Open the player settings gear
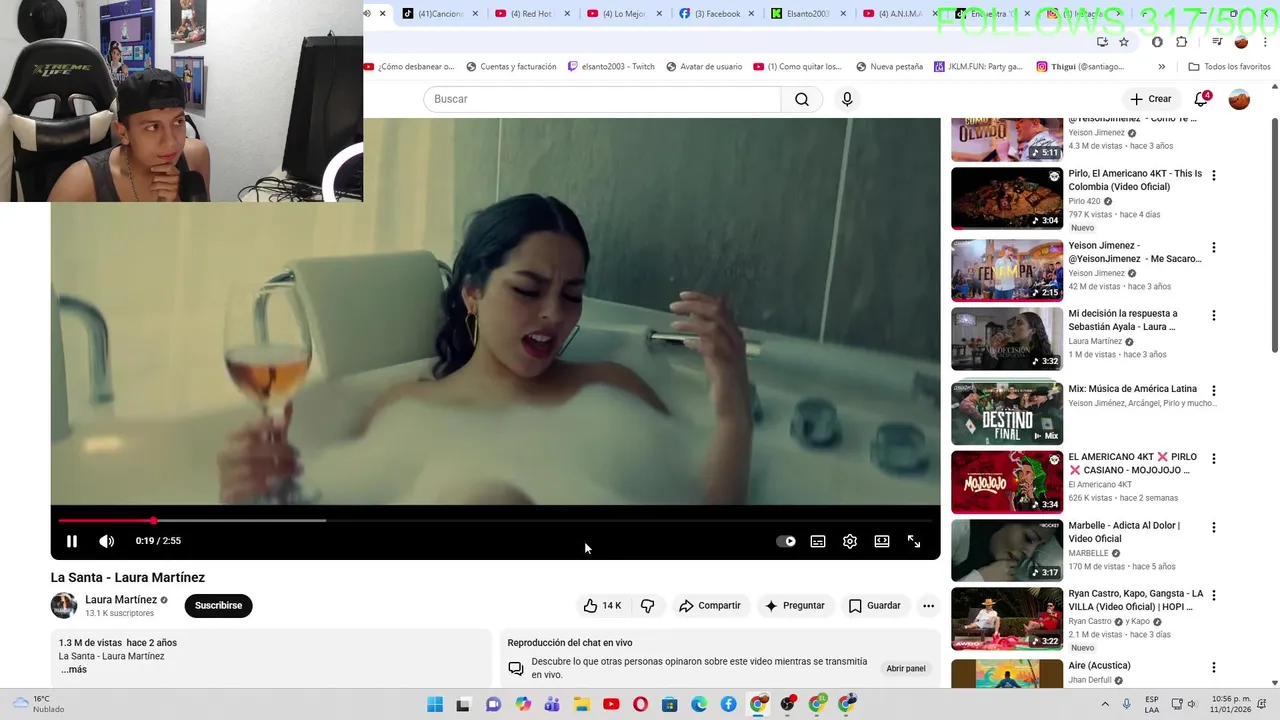1280x720 pixels. 850,541
